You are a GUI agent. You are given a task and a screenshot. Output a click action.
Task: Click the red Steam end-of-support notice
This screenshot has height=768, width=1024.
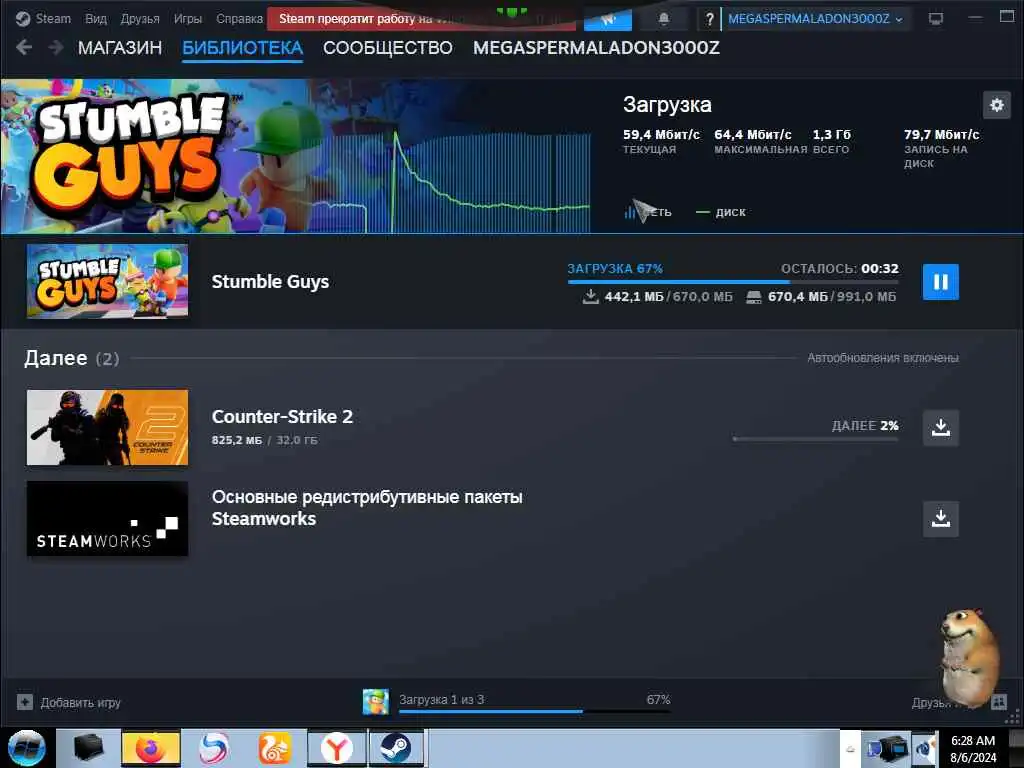(x=421, y=19)
